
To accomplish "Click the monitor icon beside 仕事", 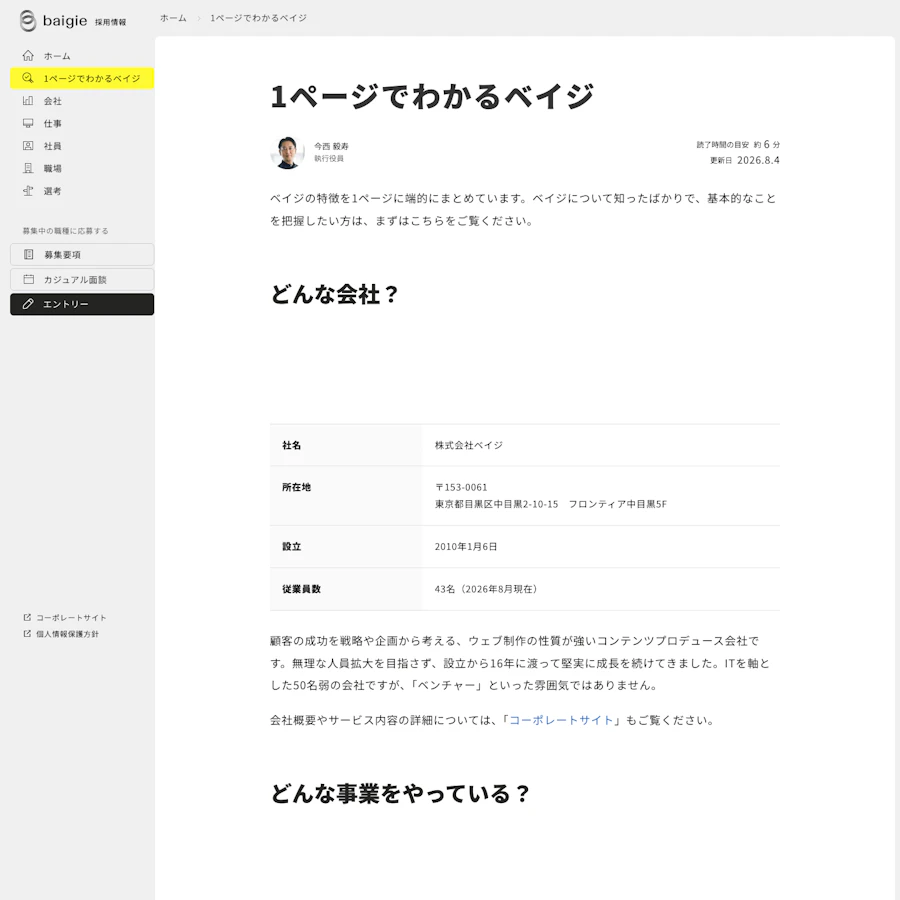I will coord(28,123).
